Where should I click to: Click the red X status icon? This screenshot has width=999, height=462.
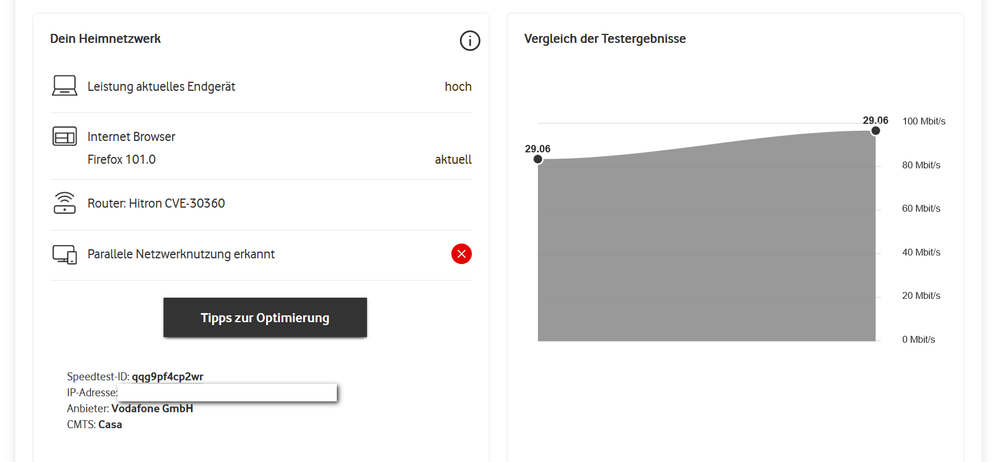coord(461,254)
